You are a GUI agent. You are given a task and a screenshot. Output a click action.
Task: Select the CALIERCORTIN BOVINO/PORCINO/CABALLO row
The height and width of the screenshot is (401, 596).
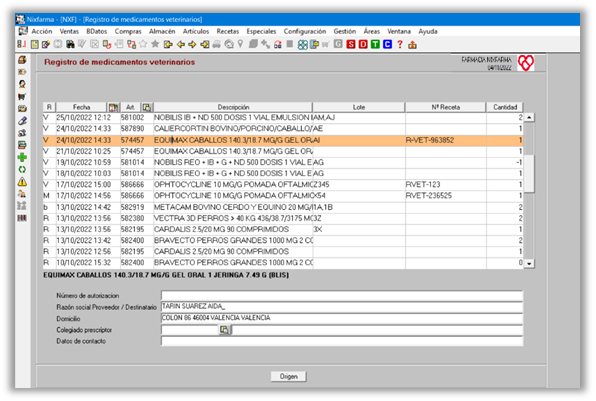point(283,129)
